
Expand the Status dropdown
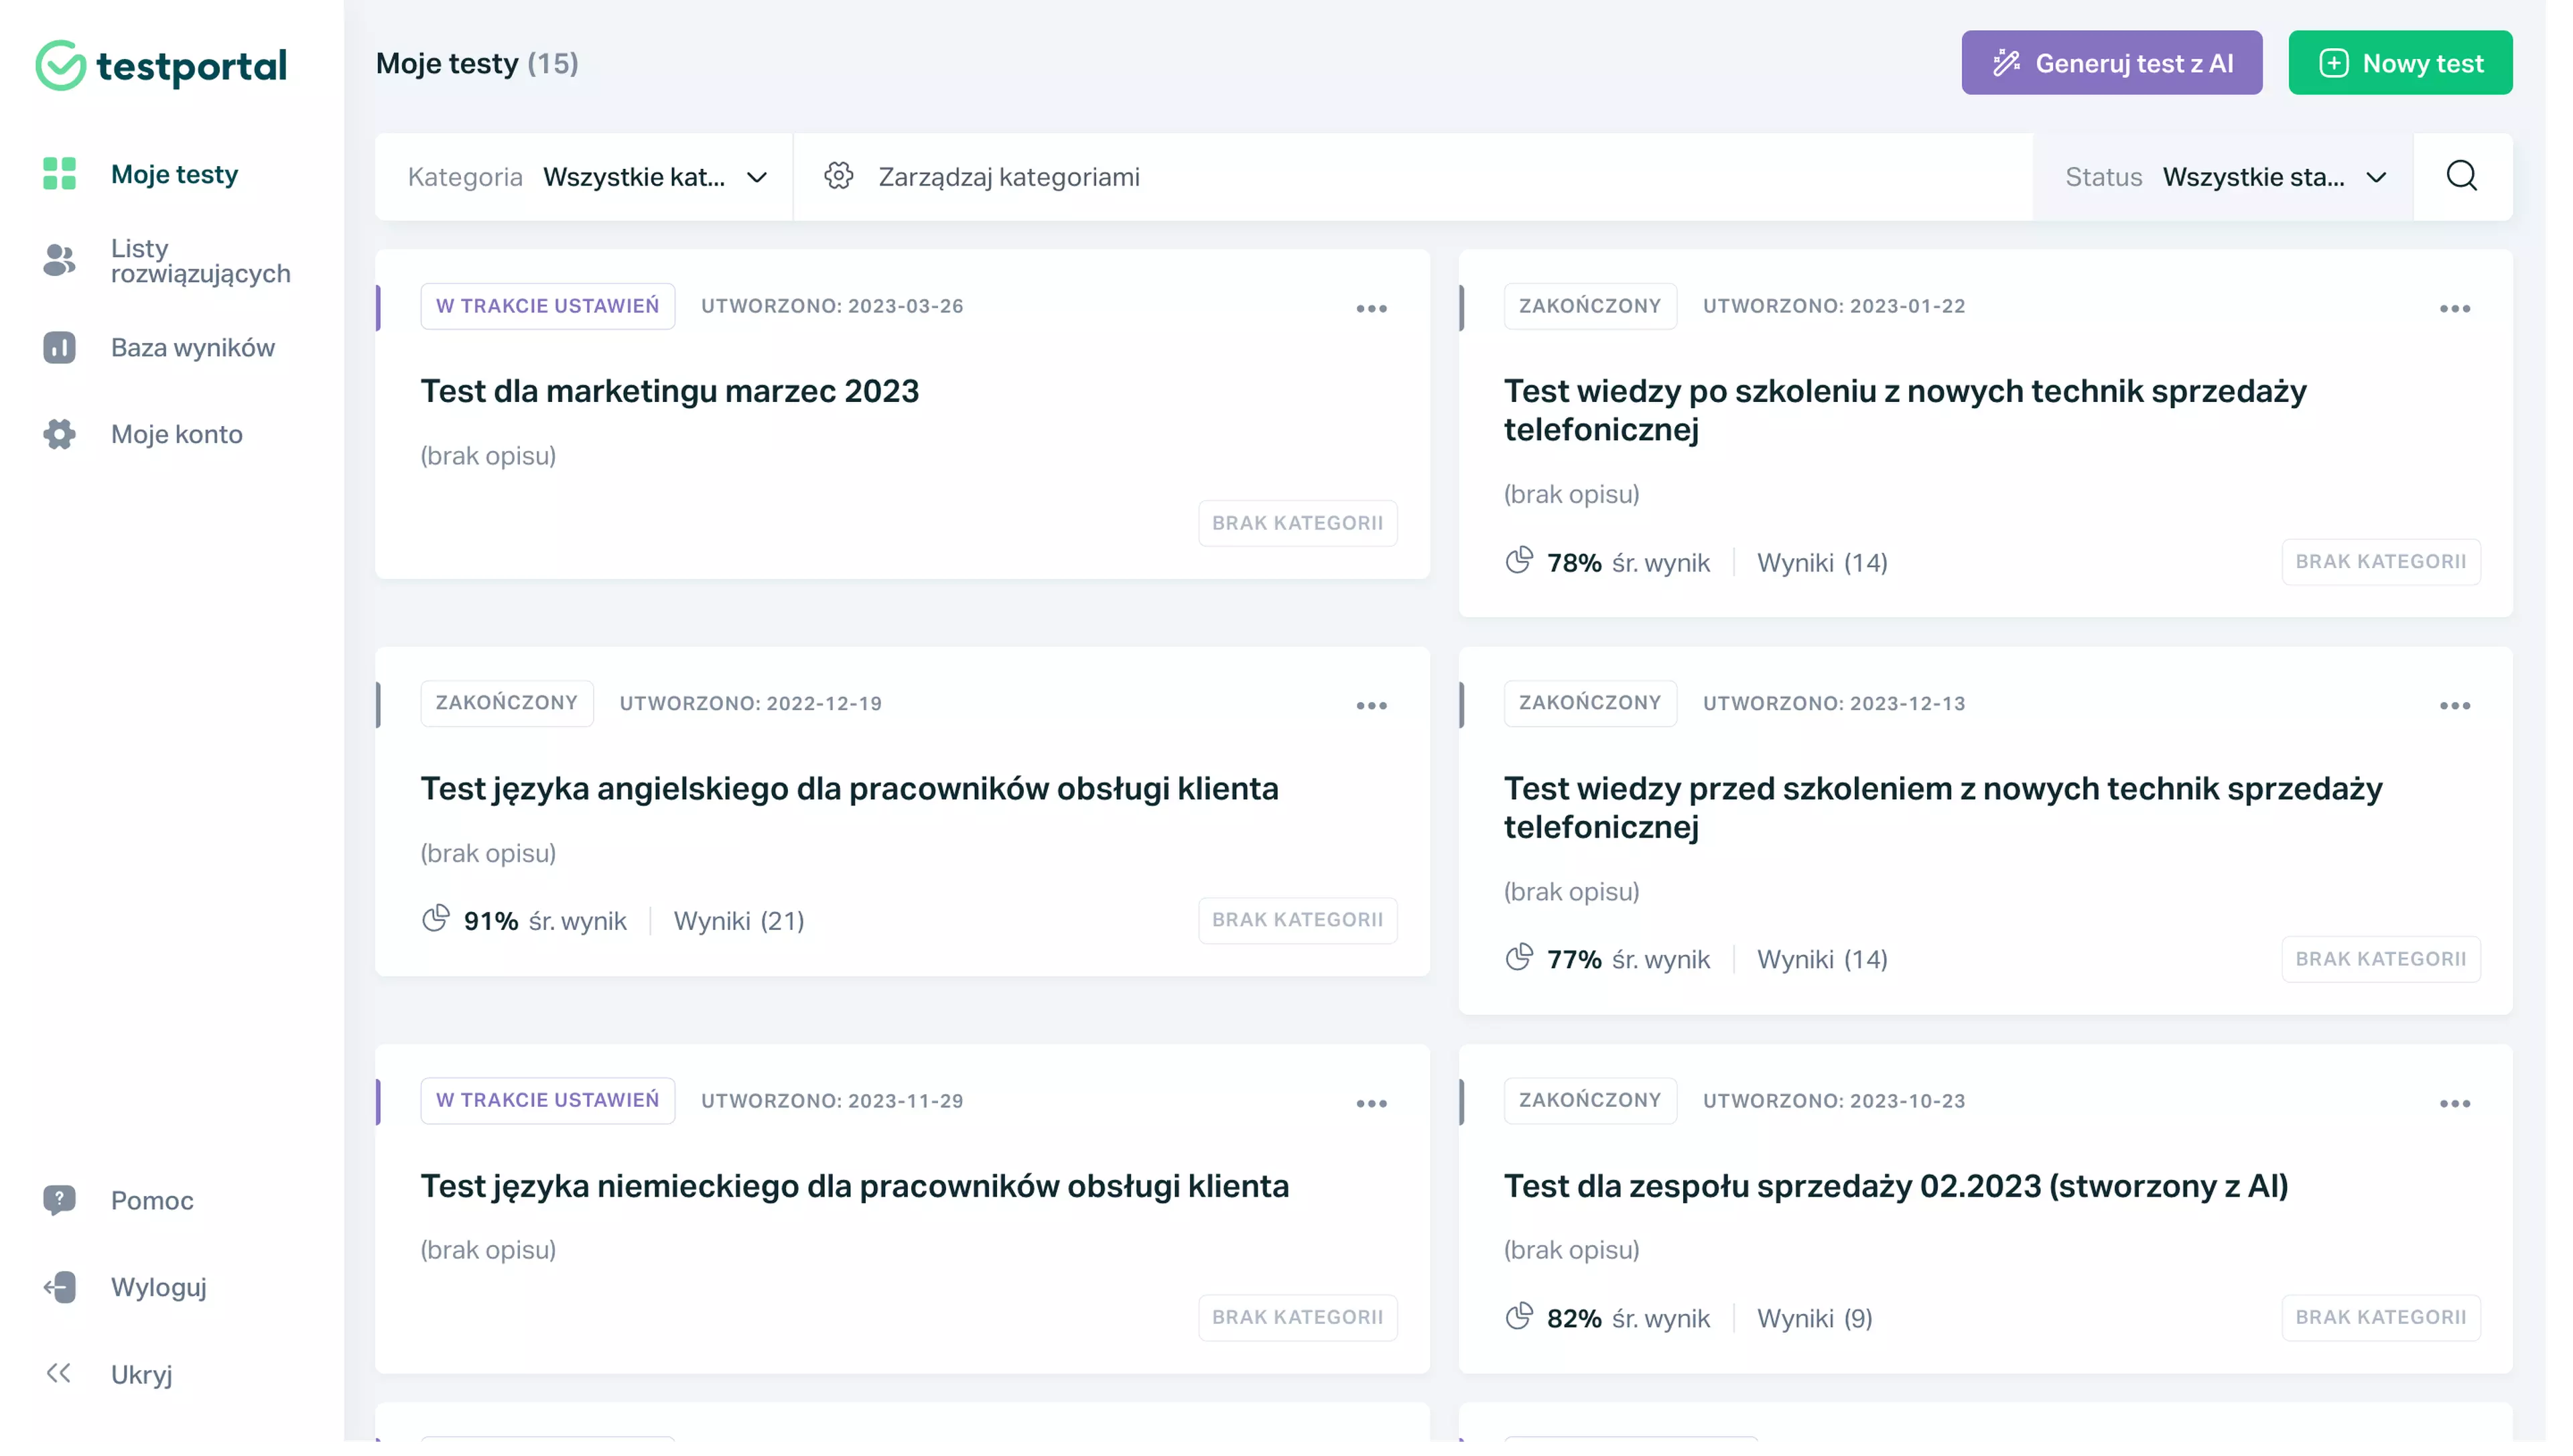tap(2224, 177)
